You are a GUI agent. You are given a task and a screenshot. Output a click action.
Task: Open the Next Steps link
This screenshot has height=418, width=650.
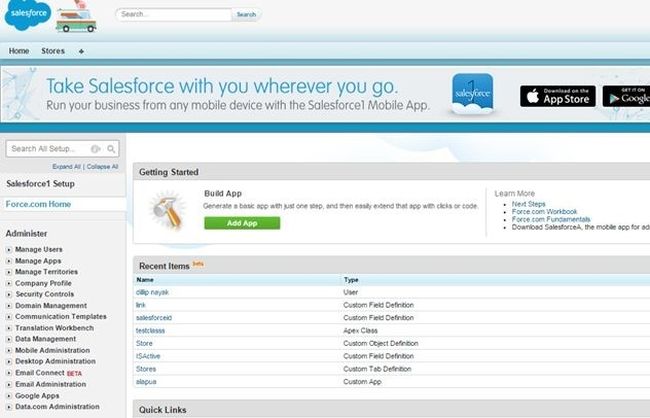(529, 204)
